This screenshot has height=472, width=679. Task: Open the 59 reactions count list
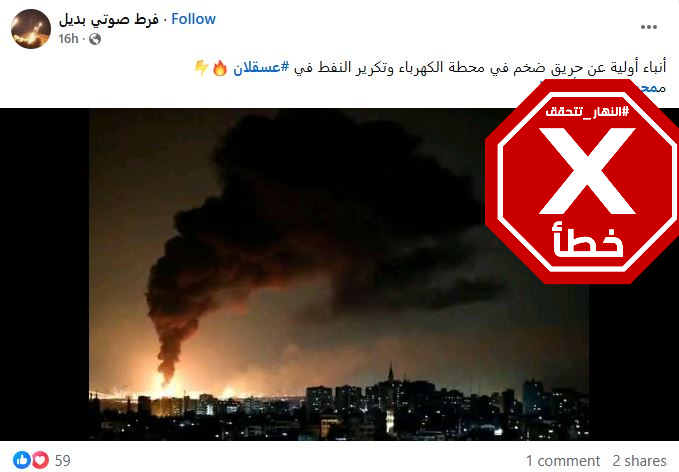point(63,460)
